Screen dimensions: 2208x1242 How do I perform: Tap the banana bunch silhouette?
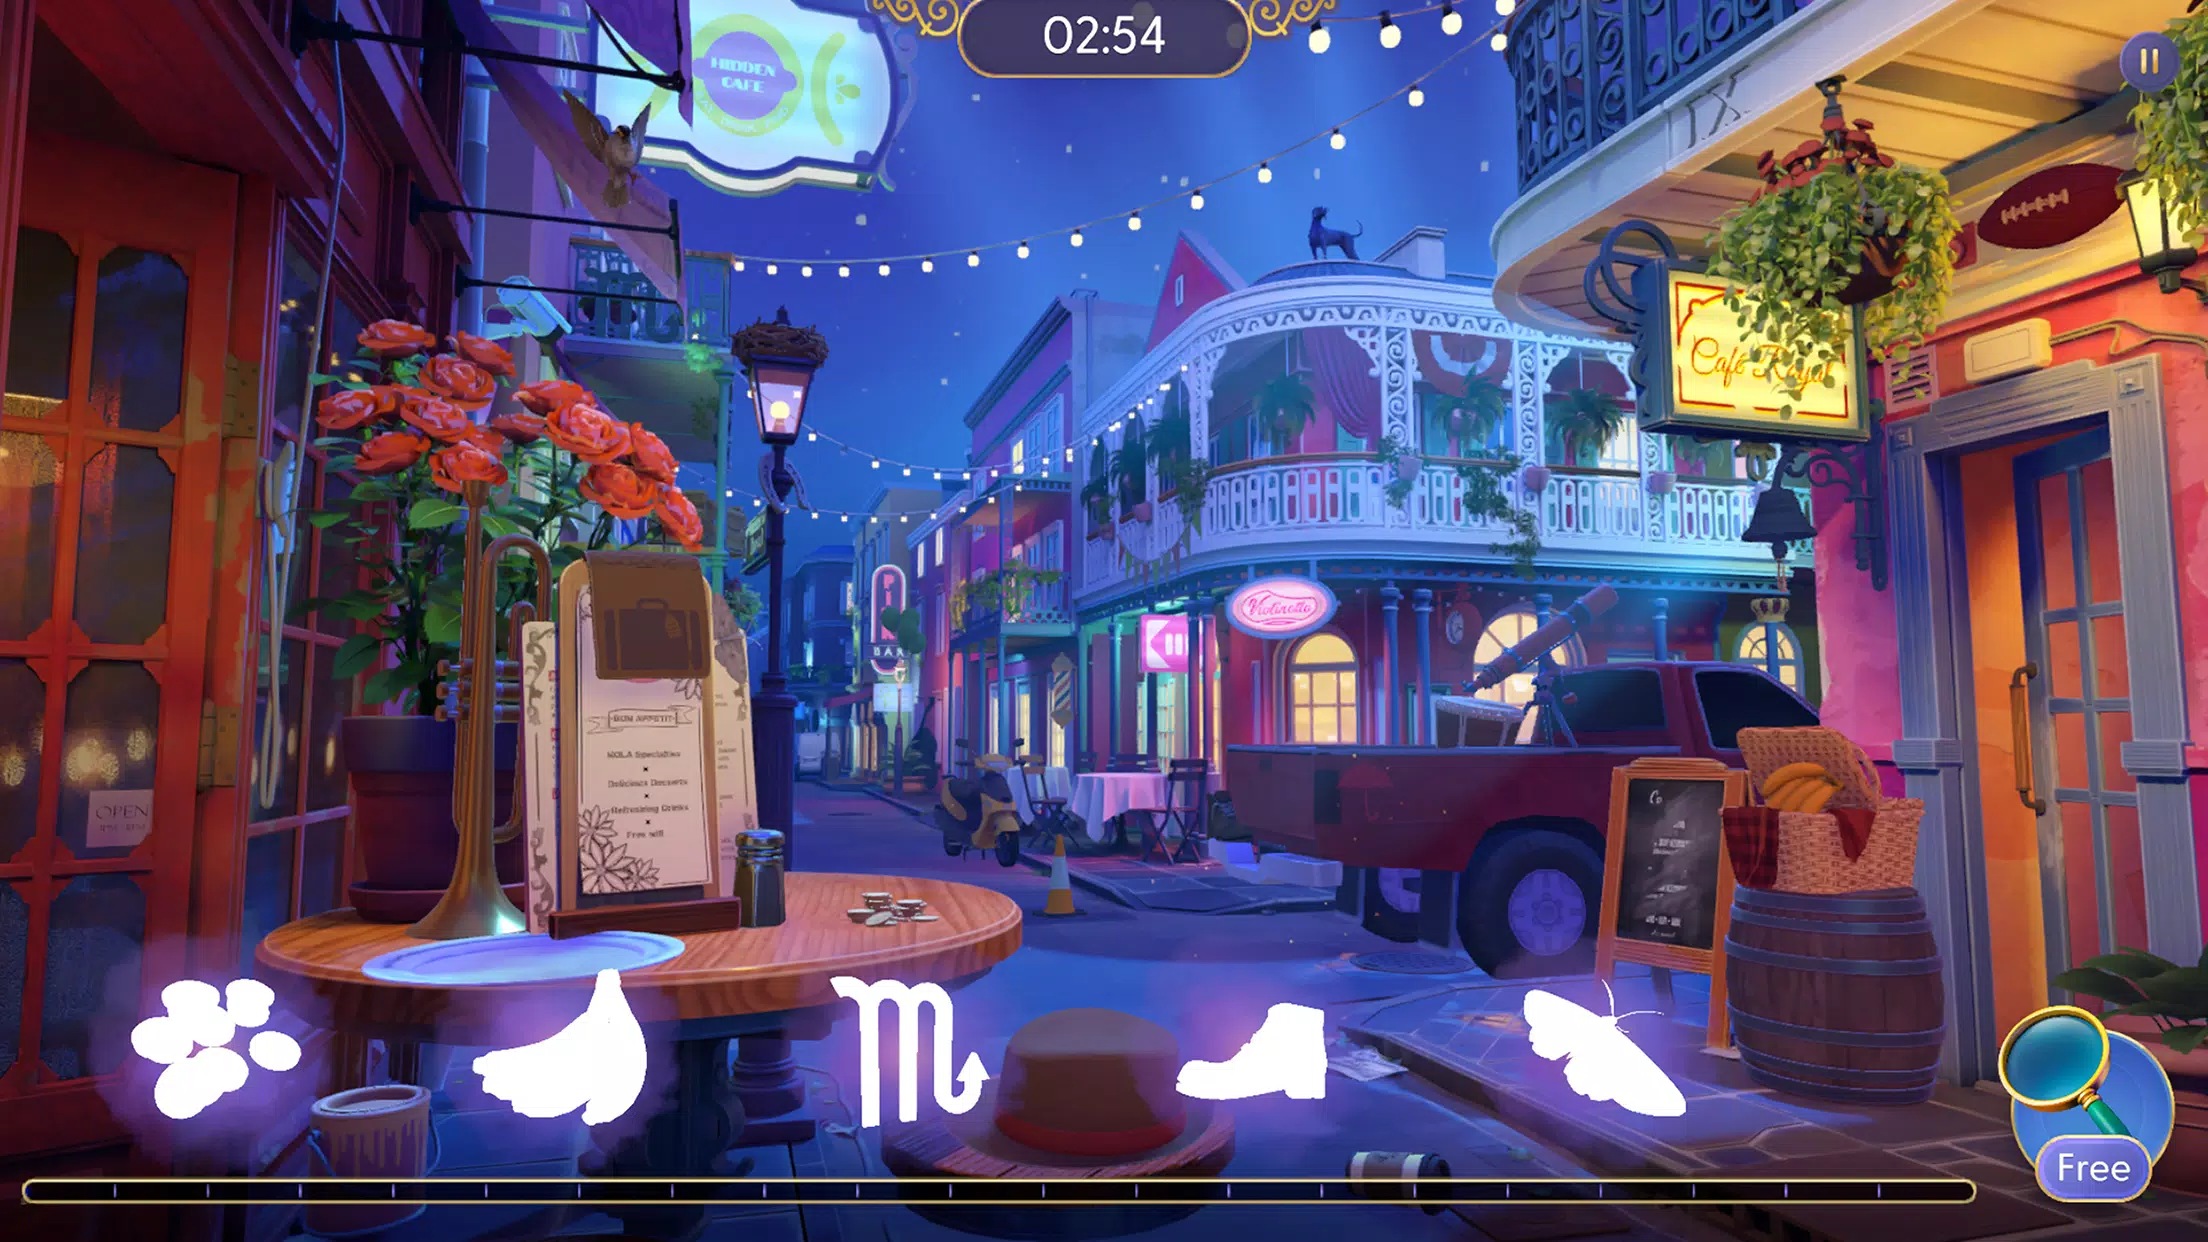tap(563, 1049)
